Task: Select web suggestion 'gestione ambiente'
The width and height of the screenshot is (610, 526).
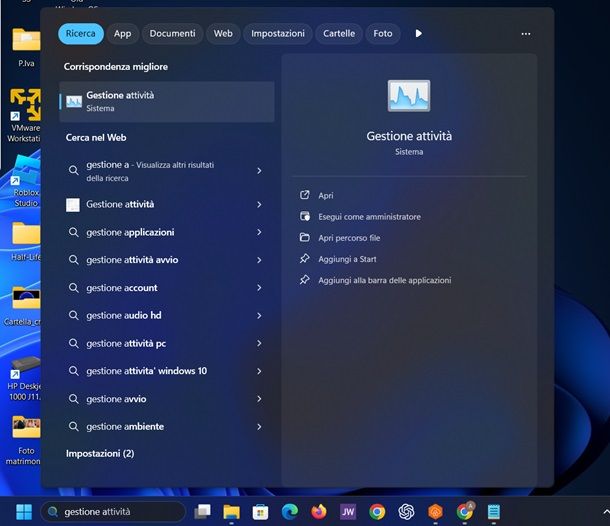Action: click(167, 427)
